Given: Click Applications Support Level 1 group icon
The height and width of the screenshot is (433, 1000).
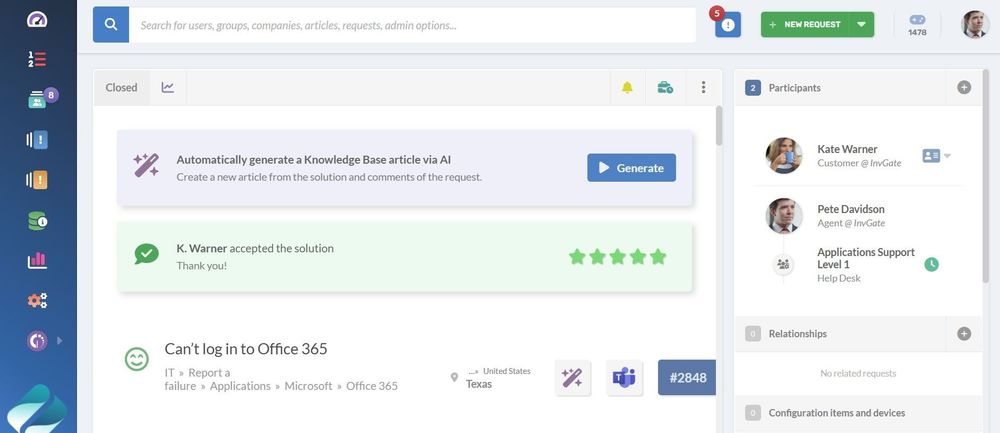Looking at the screenshot, I should click(x=784, y=264).
